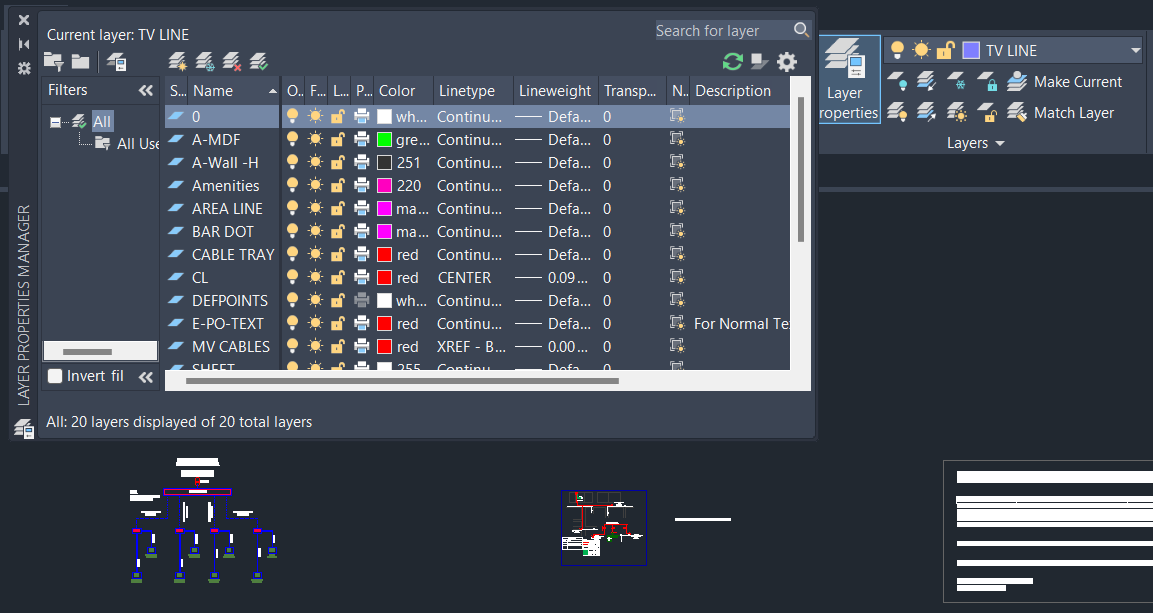Open the TV LINE layer dropdown on ribbon

click(x=1136, y=48)
